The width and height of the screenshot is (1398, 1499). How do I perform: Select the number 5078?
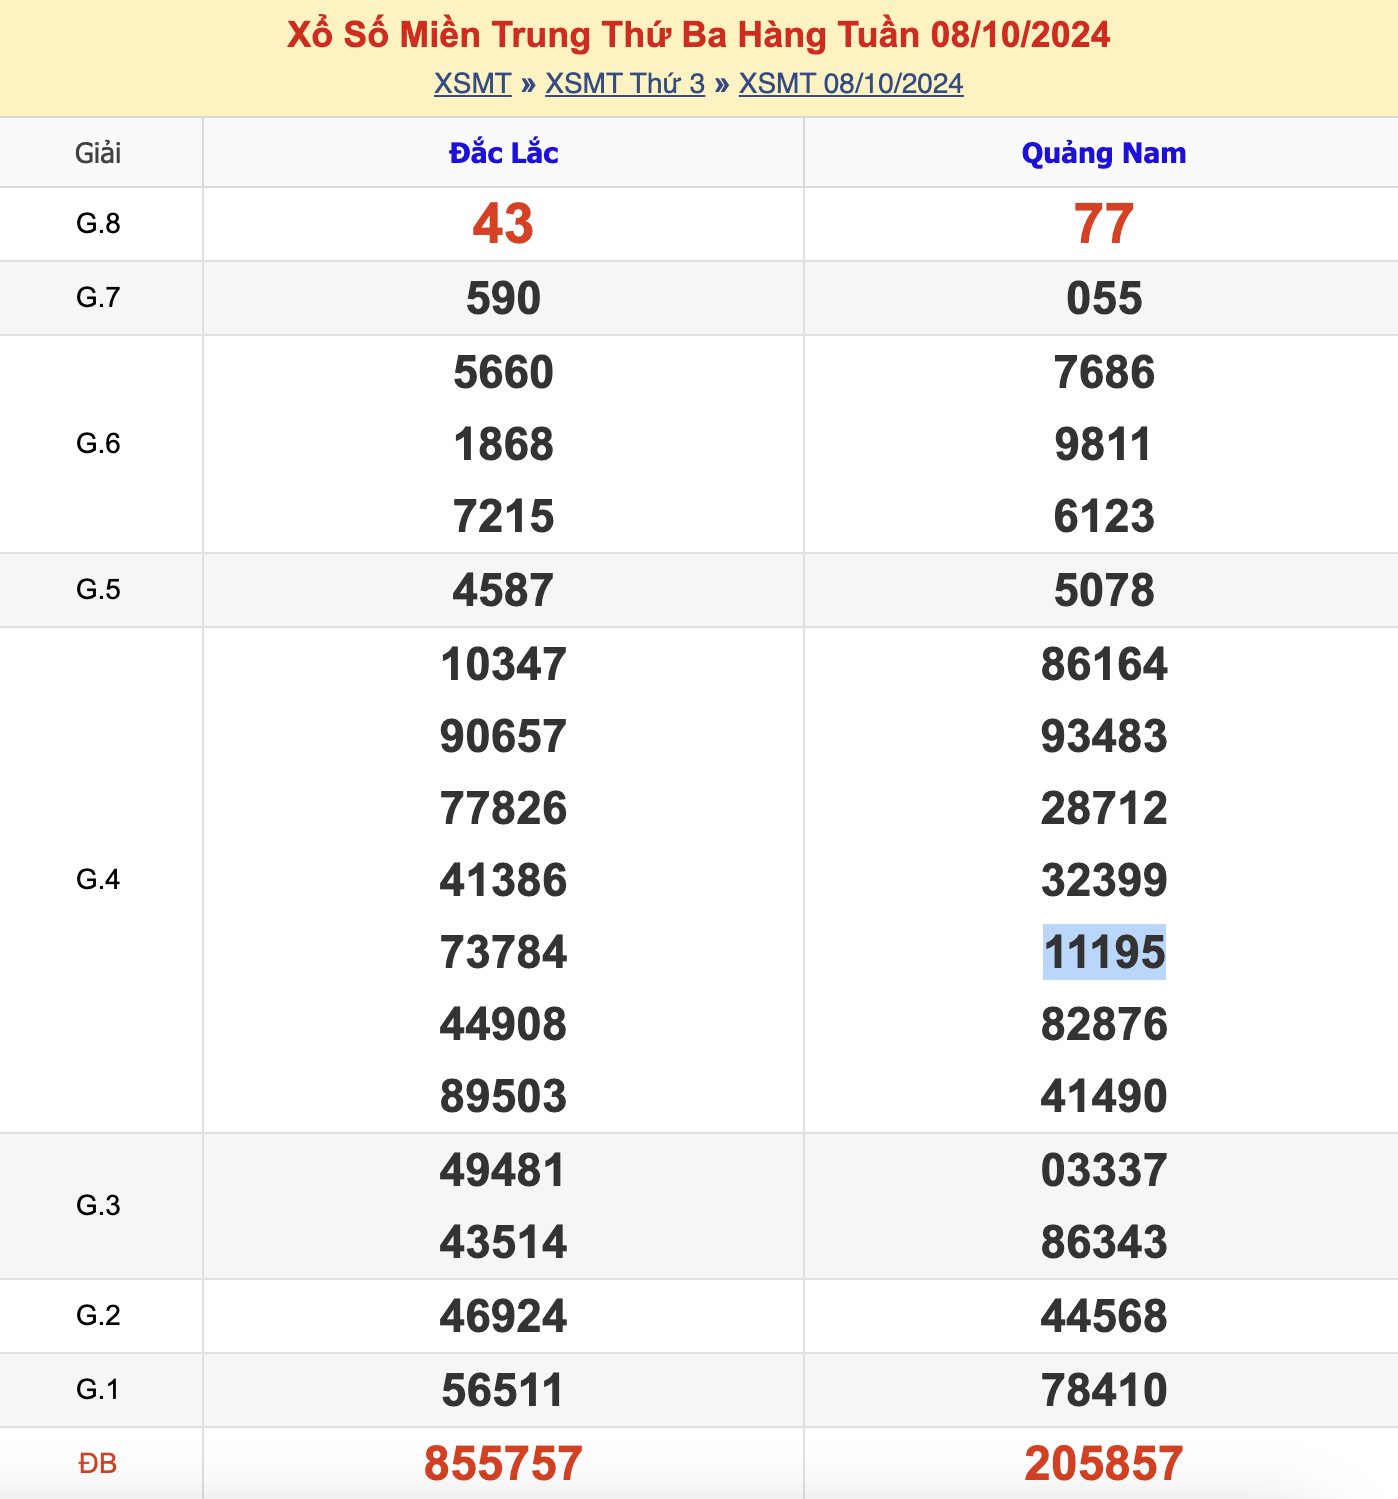[1104, 590]
